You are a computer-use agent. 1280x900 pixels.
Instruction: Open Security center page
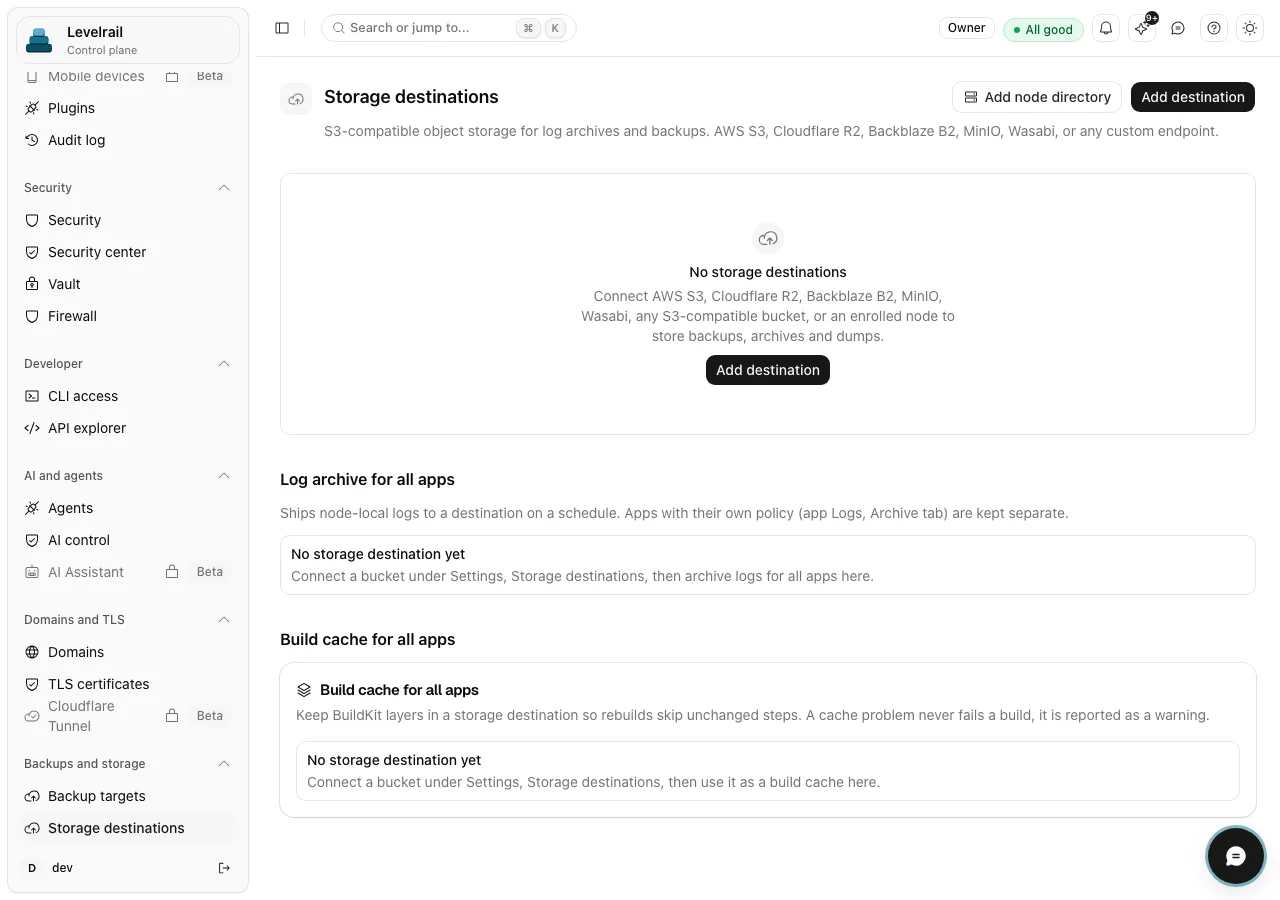coord(128,252)
